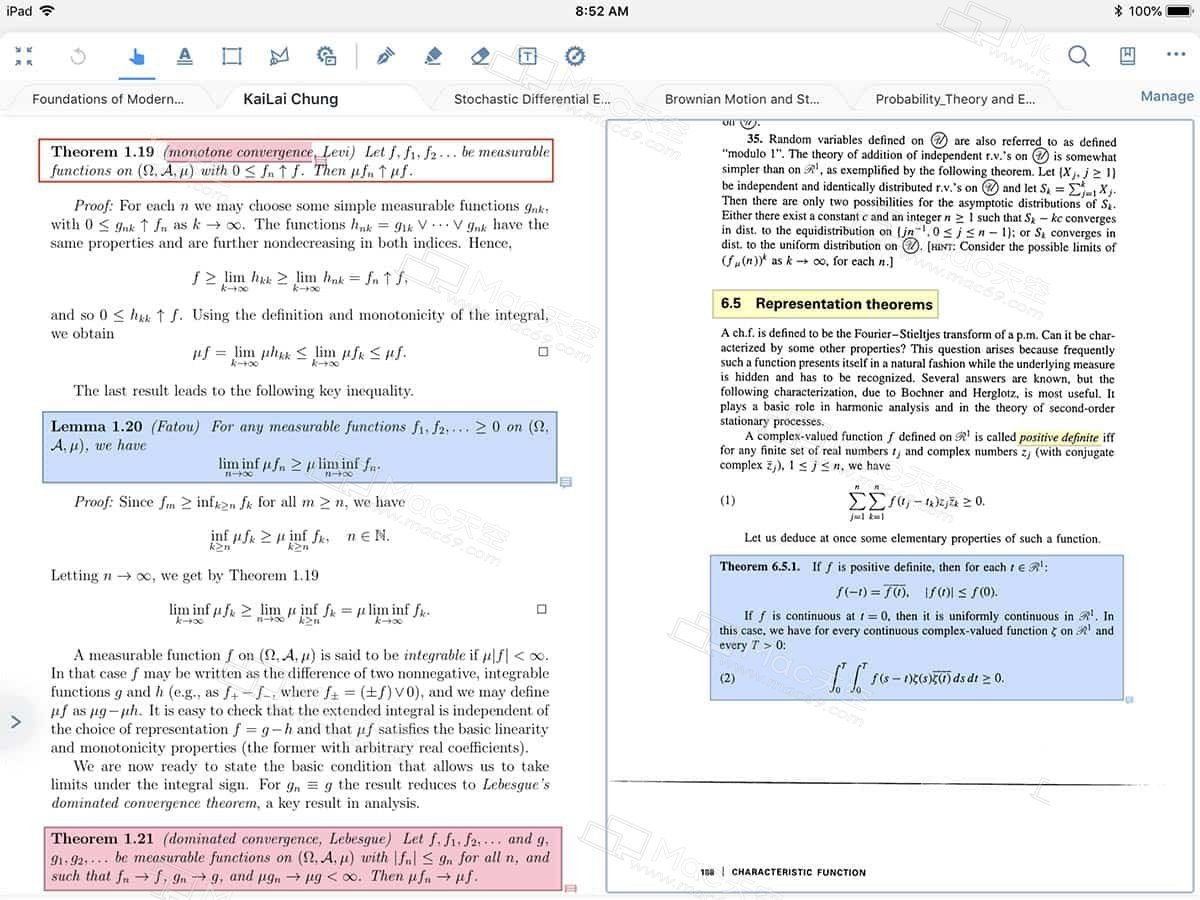Tap the Wi-Fi status icon
The image size is (1200, 900).
(x=48, y=11)
